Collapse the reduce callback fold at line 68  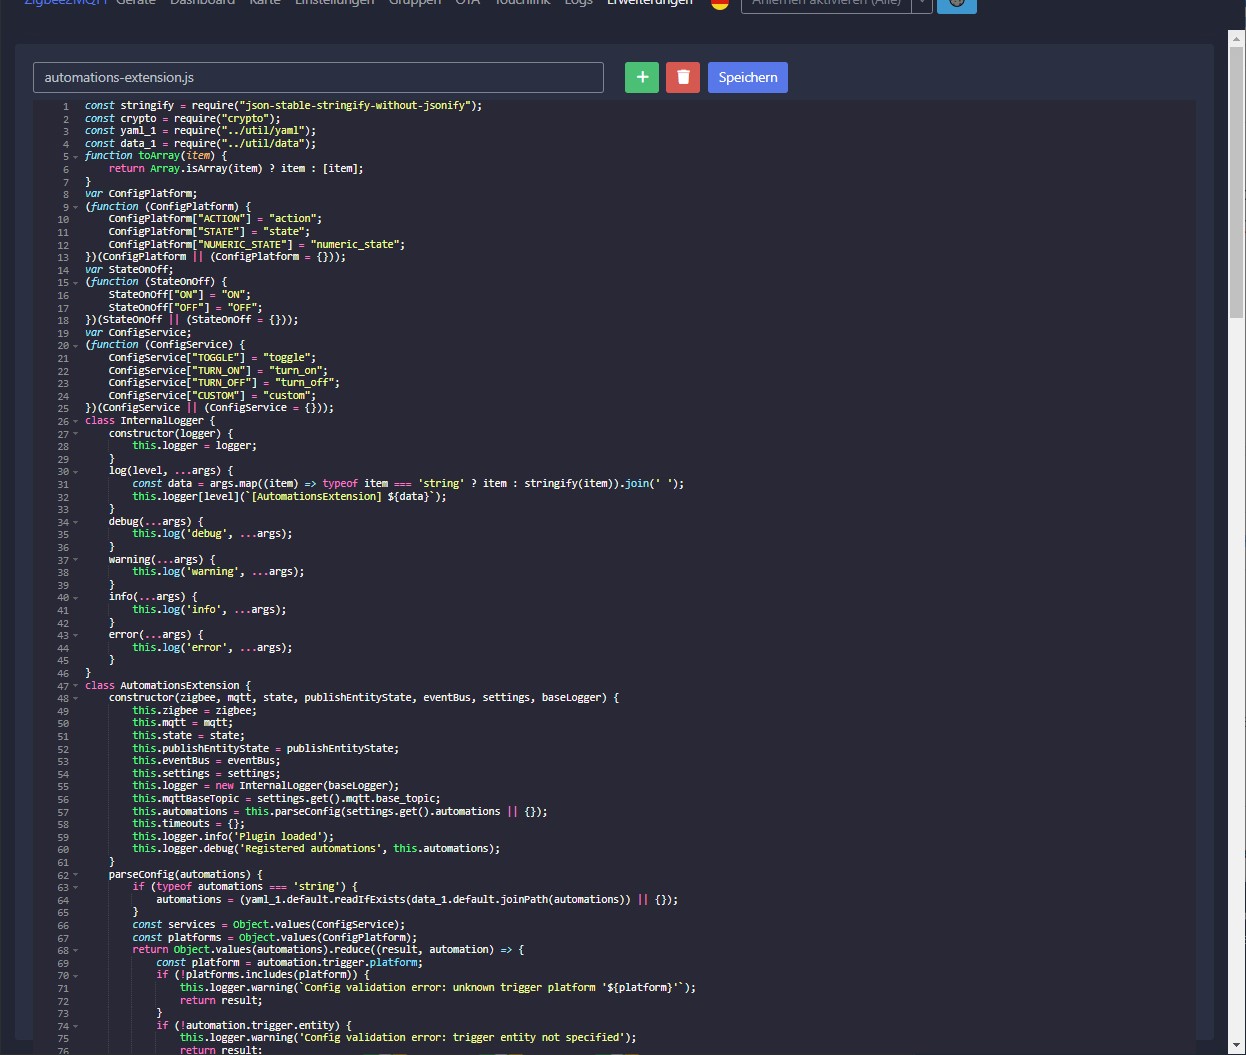pyautogui.click(x=76, y=950)
